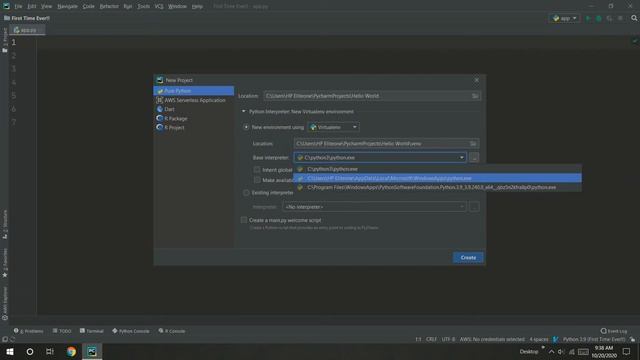This screenshot has height=360, width=640.
Task: Open the Event Log
Action: click(614, 331)
